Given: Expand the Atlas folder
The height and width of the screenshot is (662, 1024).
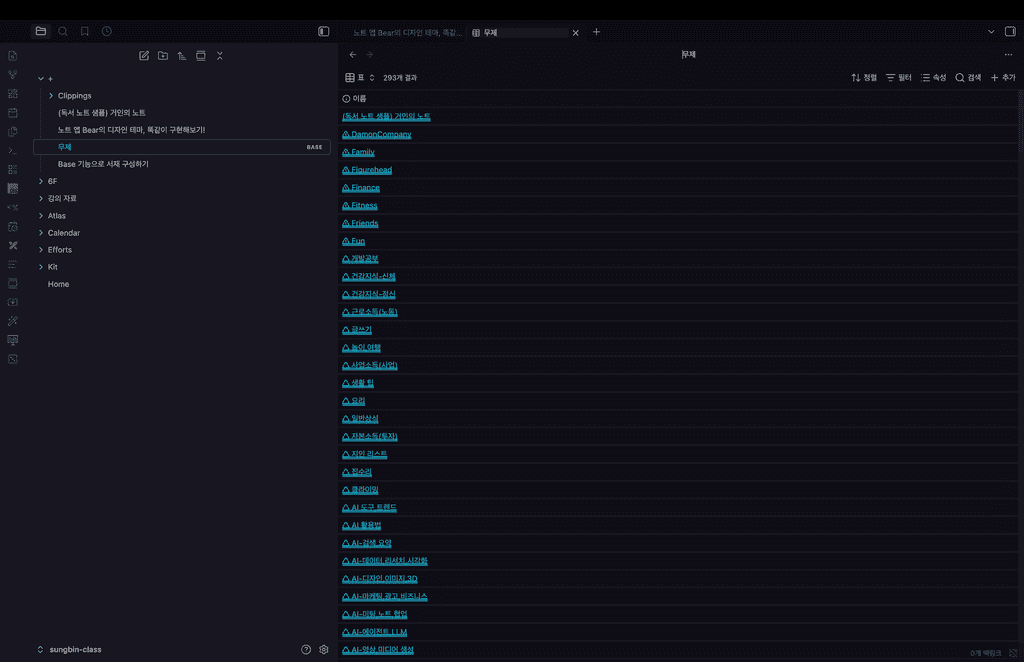Looking at the screenshot, I should coord(41,215).
